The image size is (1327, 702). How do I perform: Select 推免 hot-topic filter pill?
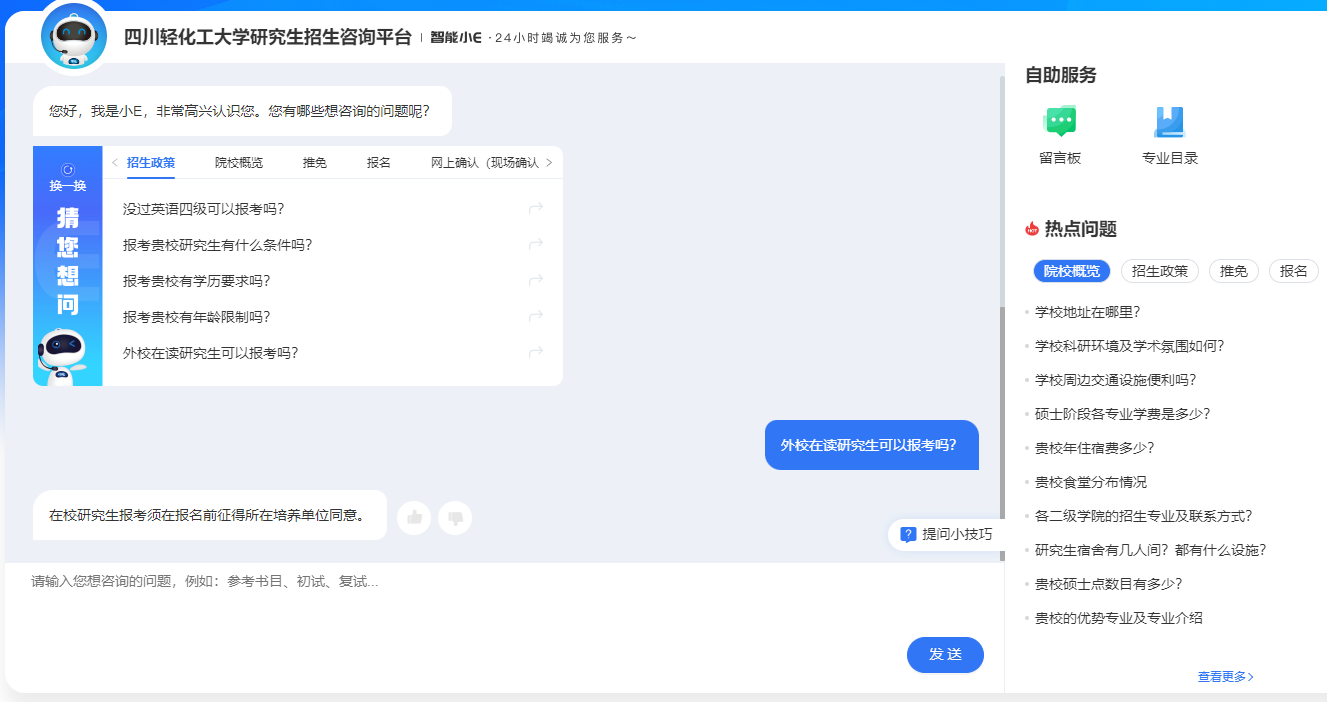(x=1234, y=271)
